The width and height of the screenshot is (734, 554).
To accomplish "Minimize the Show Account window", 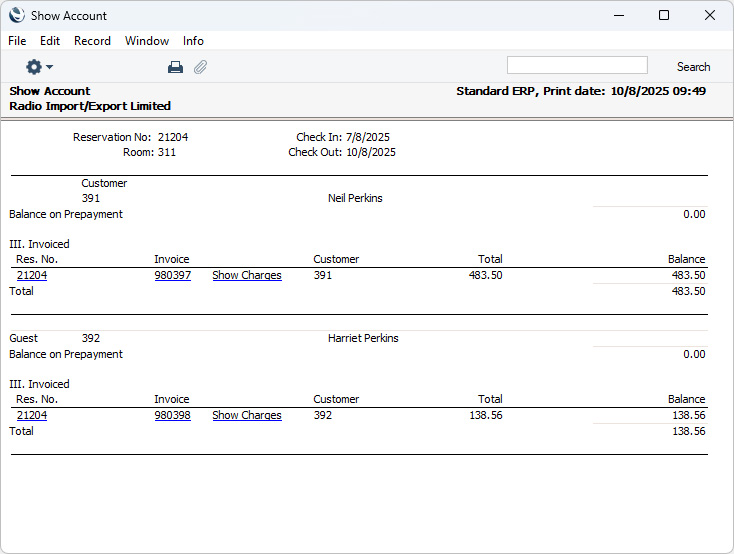I will 619,15.
